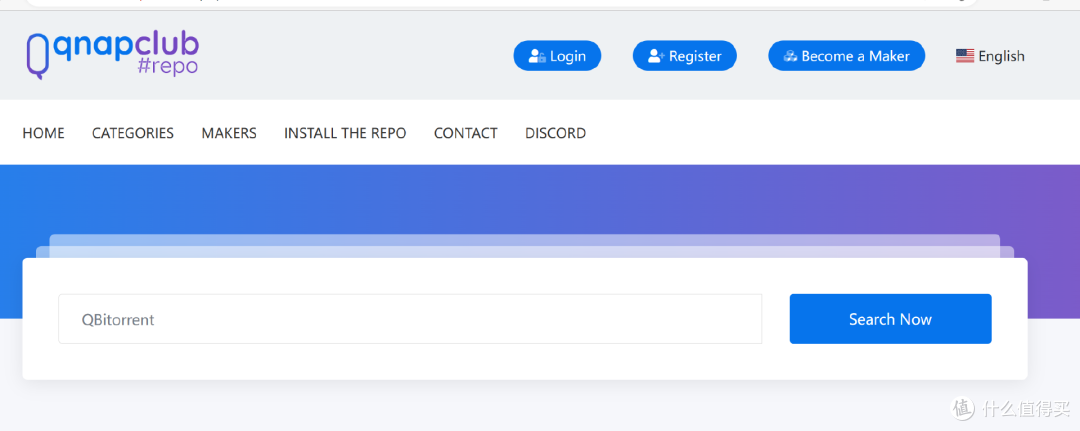Click the qnapclub #repo logo text

126,53
